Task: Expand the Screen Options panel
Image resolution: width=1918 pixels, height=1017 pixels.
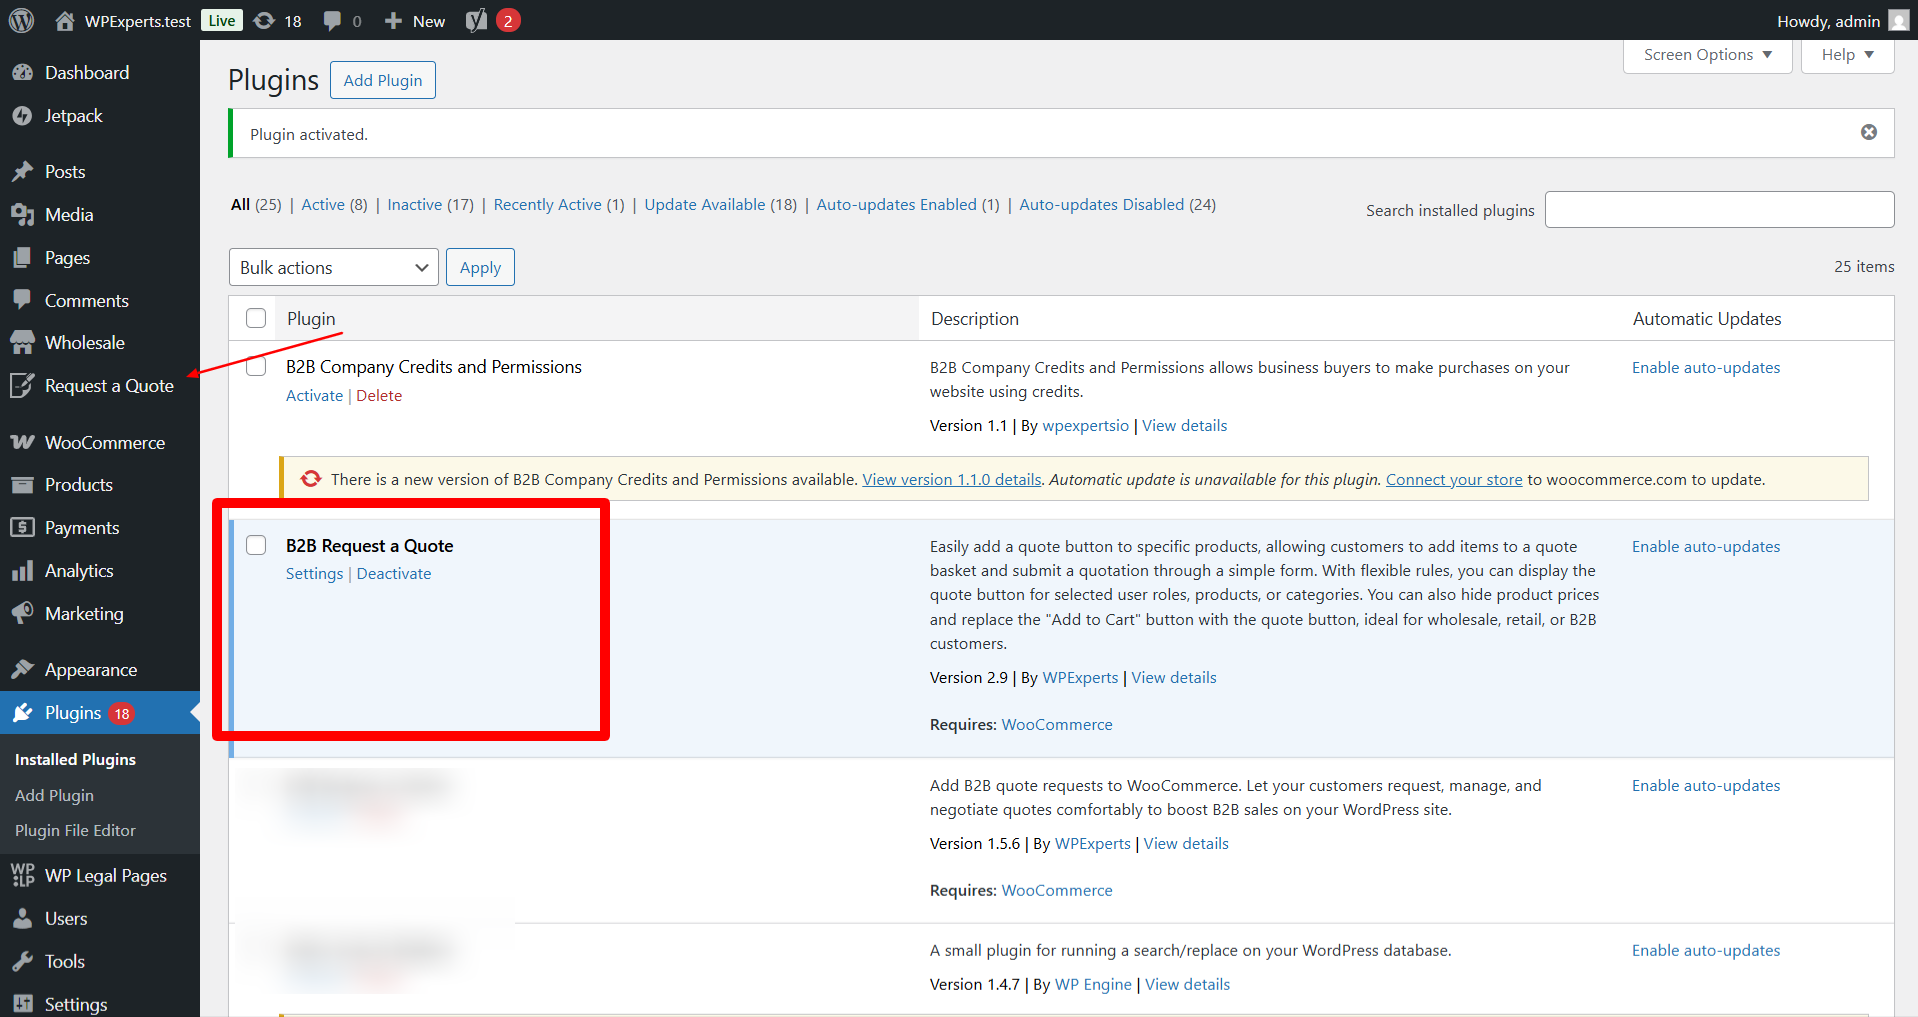Action: (1706, 54)
